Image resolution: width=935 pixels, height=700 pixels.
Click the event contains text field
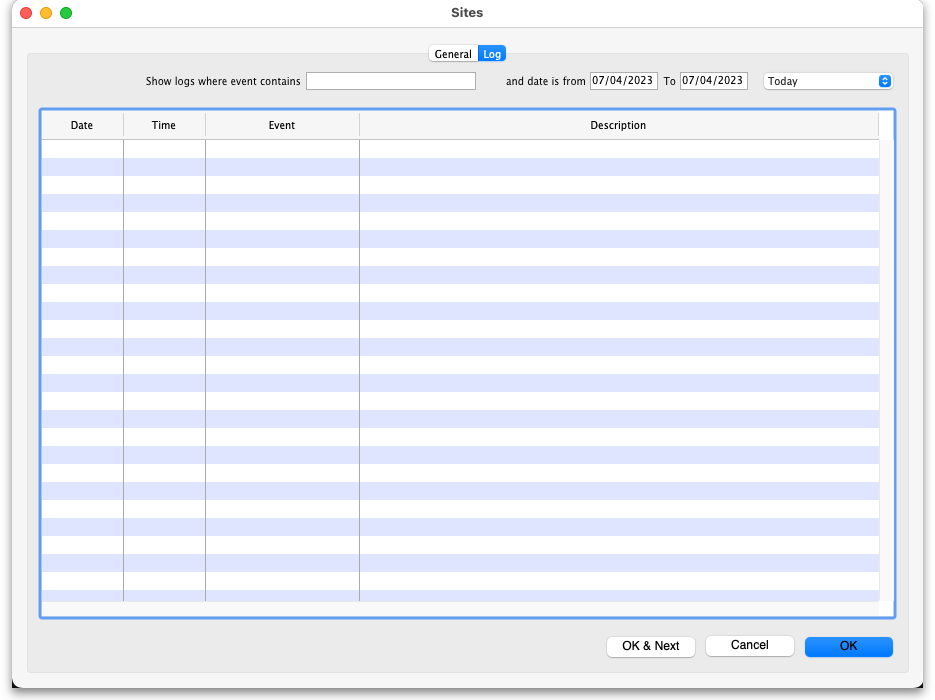390,81
